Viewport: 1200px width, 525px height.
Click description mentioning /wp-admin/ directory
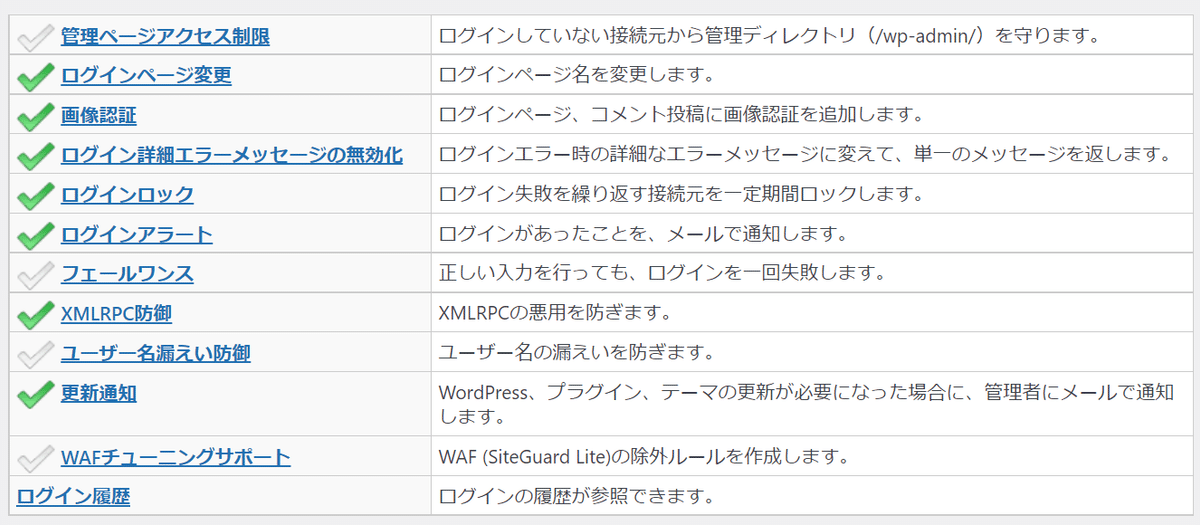[770, 36]
